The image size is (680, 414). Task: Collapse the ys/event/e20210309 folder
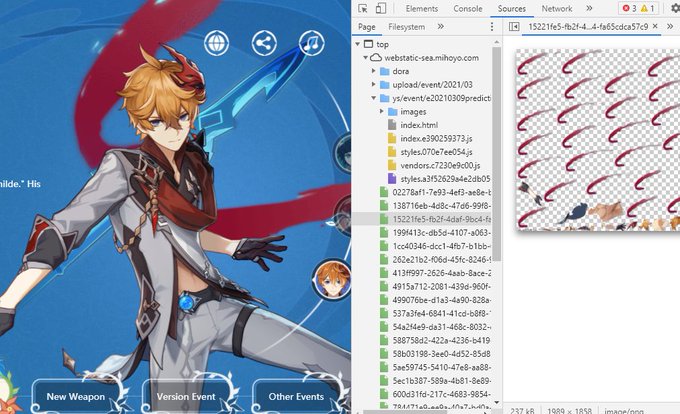coord(373,98)
